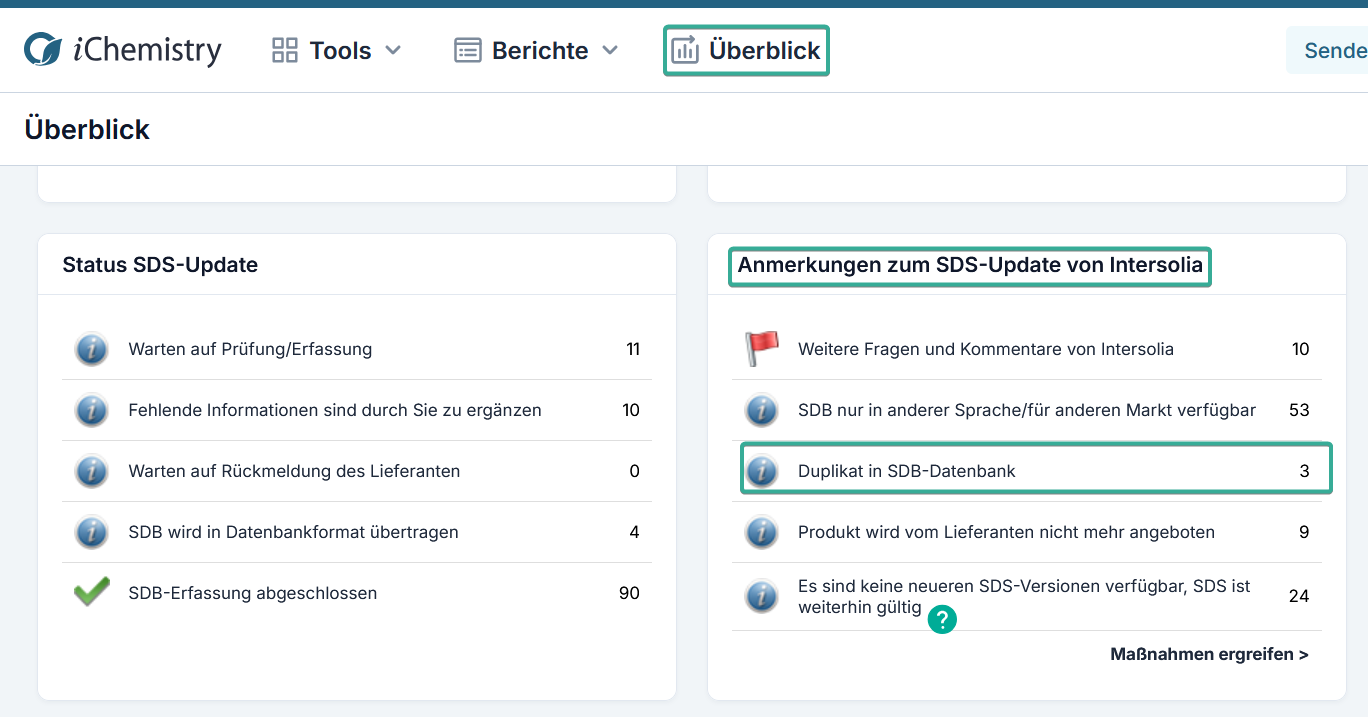Expand the Tools dropdown chevron
The height and width of the screenshot is (717, 1368).
coord(393,50)
